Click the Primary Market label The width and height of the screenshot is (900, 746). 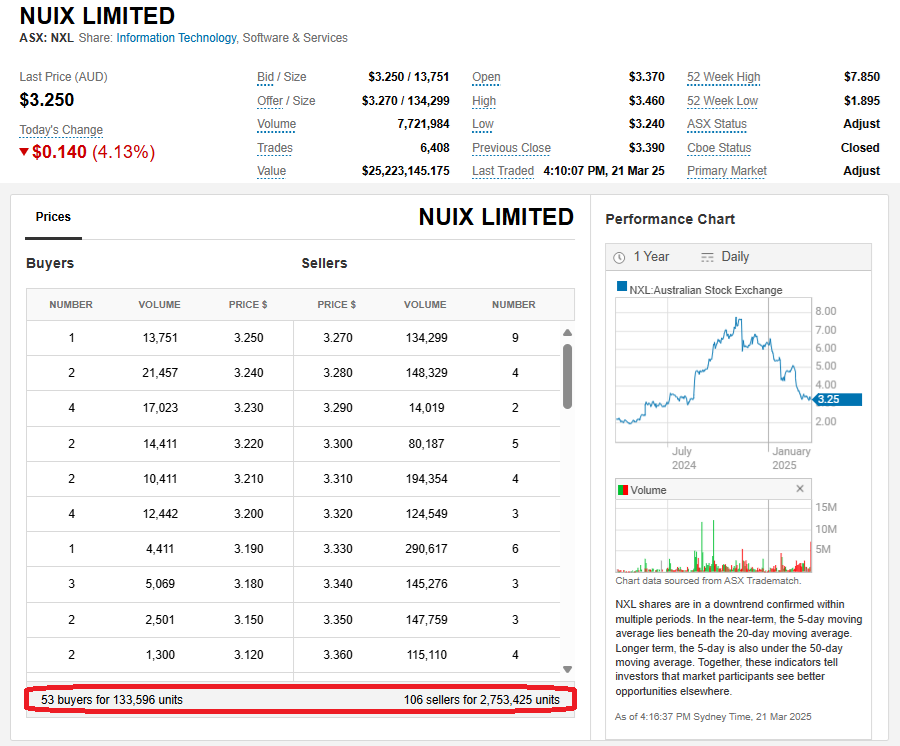726,171
